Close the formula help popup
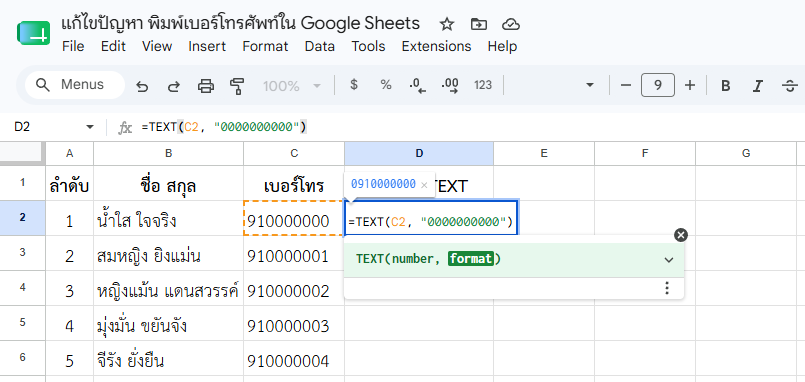Screen dimensions: 805x382 click(681, 235)
